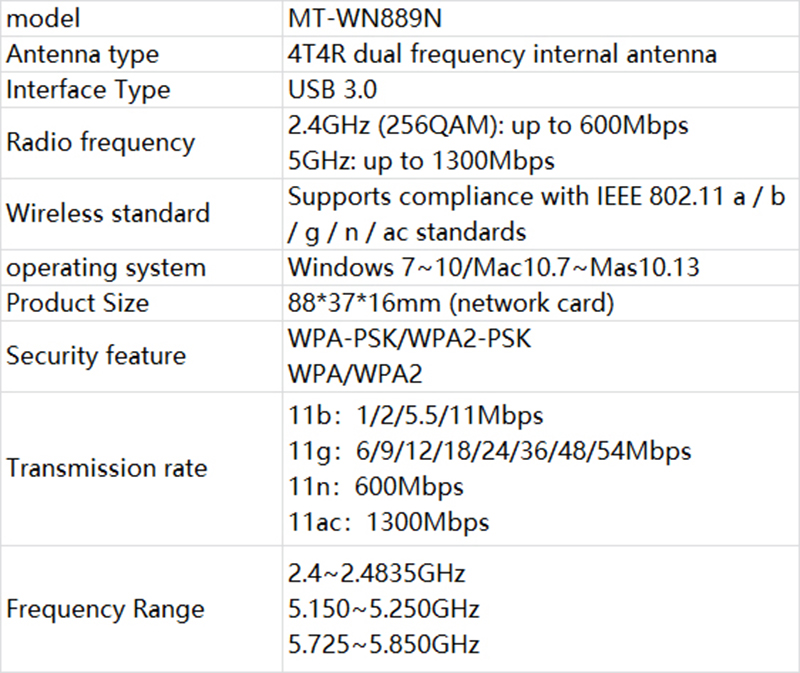Select the WPA-PSK/WPA2-PSK text line
The image size is (800, 673).
pos(408,339)
